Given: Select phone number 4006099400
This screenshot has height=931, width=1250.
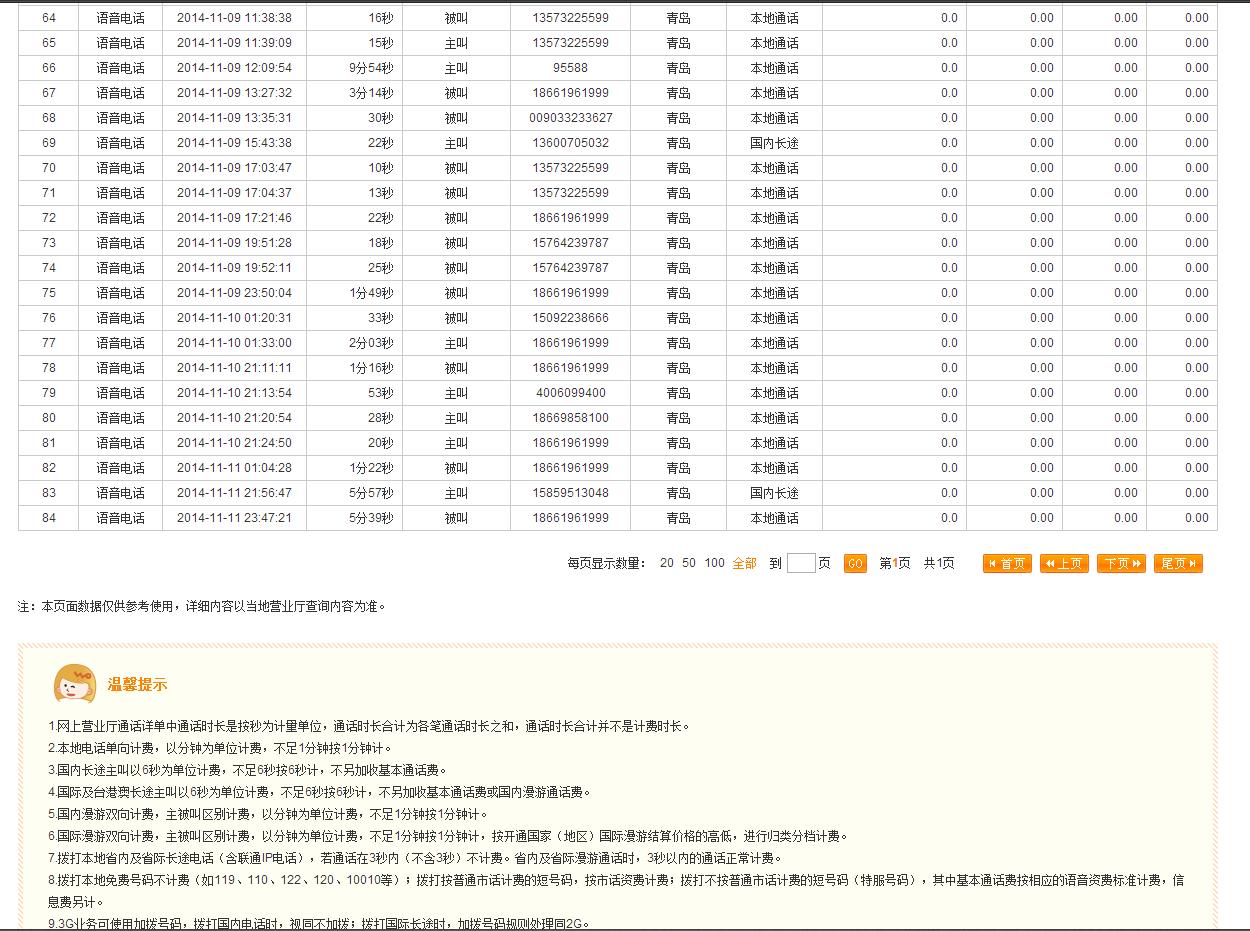Looking at the screenshot, I should click(x=570, y=393).
